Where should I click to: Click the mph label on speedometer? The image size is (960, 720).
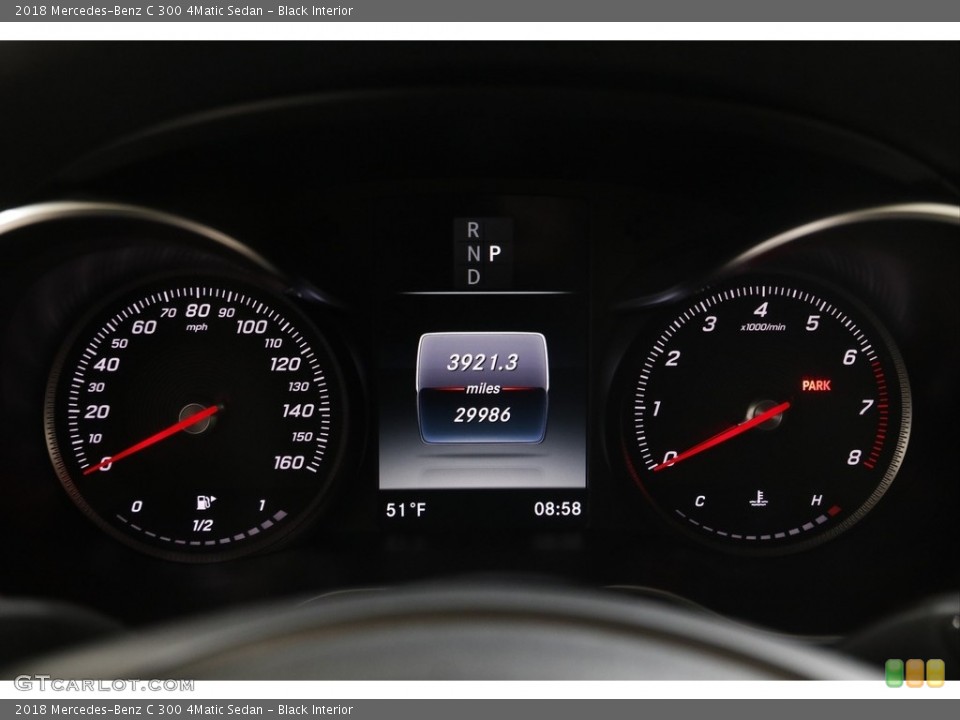197,328
